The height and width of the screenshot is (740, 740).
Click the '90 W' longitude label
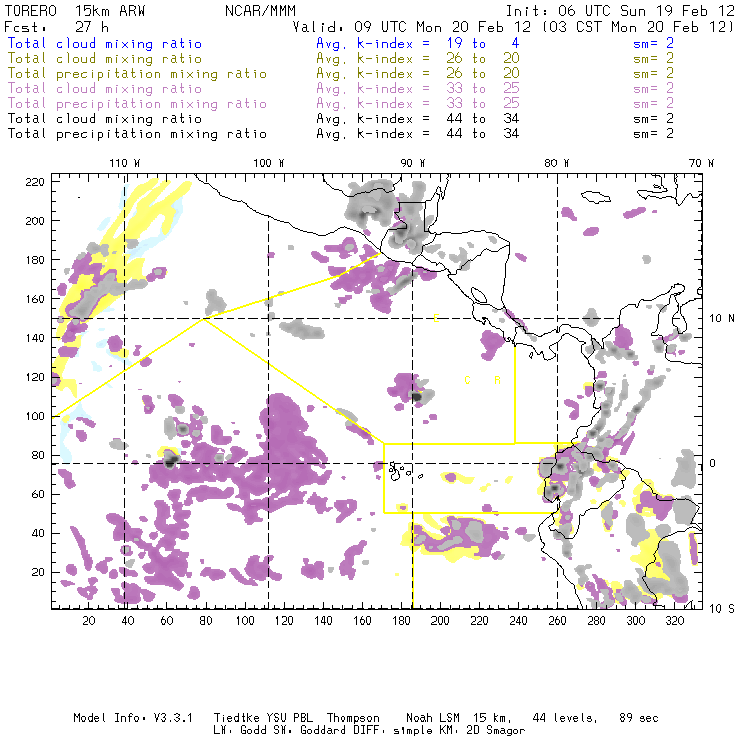pos(412,163)
